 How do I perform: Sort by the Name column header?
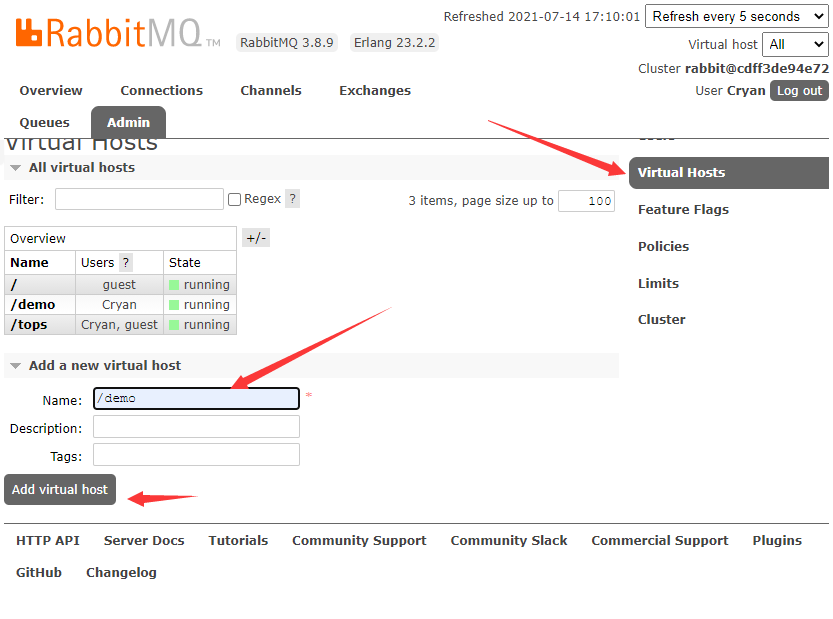(29, 262)
